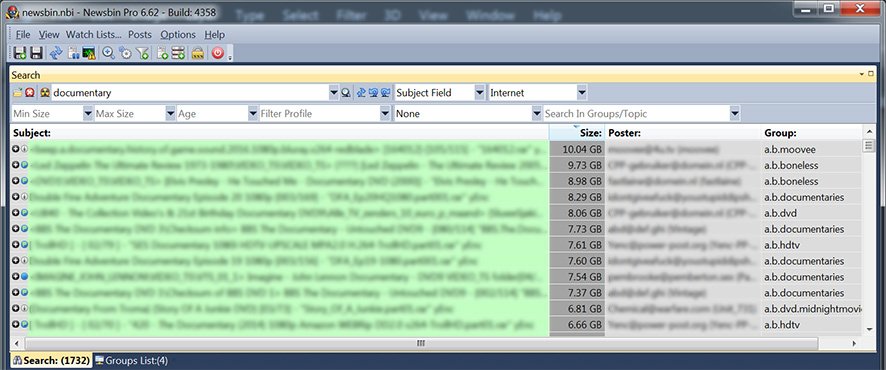Click the status icon of the 10.04 GB row
This screenshot has width=886, height=370.
pos(24,149)
